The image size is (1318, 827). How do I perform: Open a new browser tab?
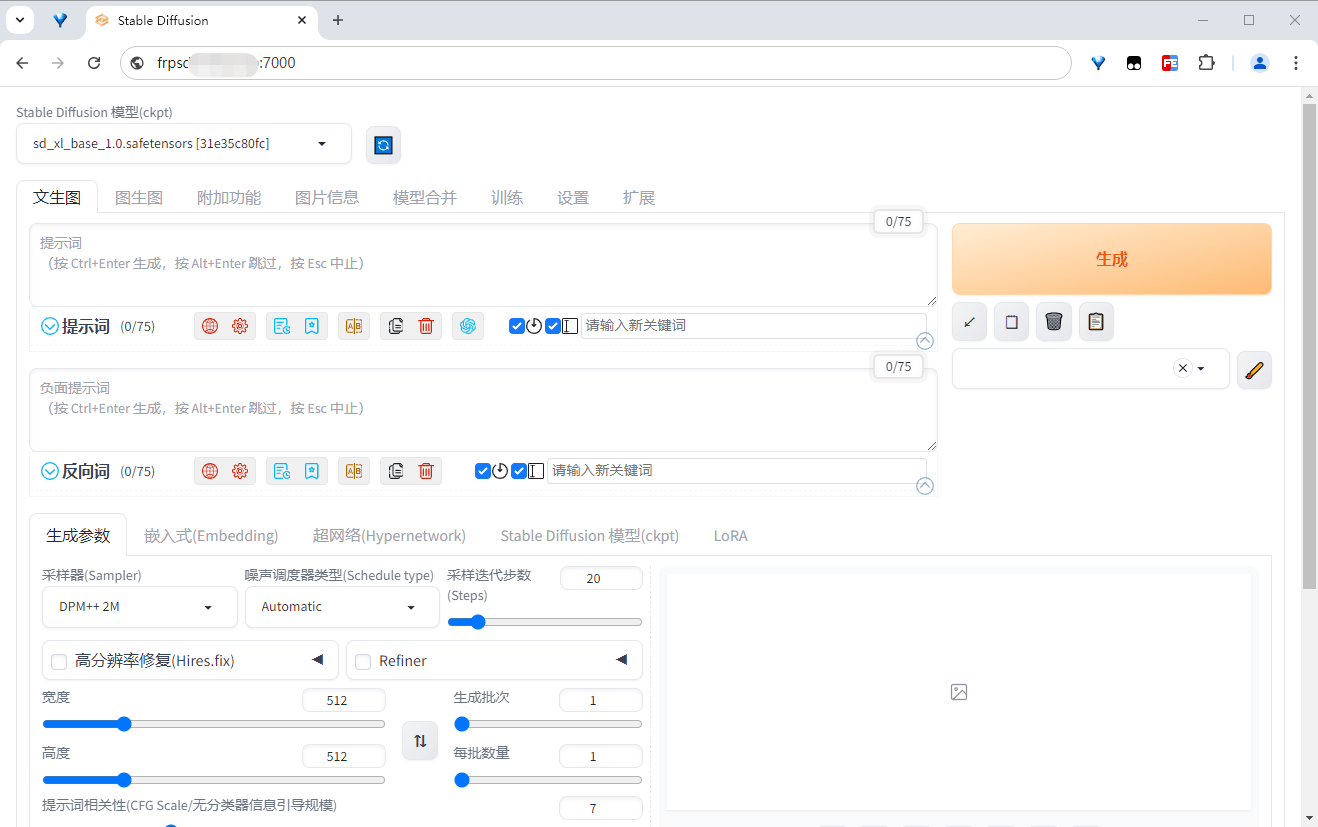click(x=338, y=20)
